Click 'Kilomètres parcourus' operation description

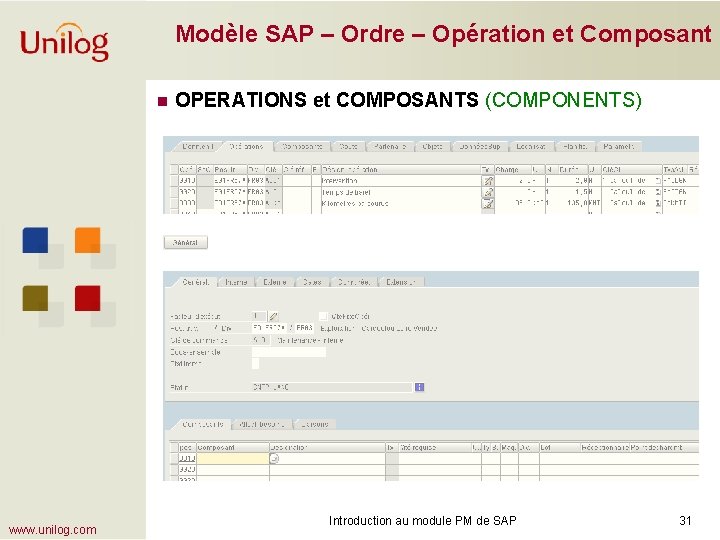tap(355, 203)
